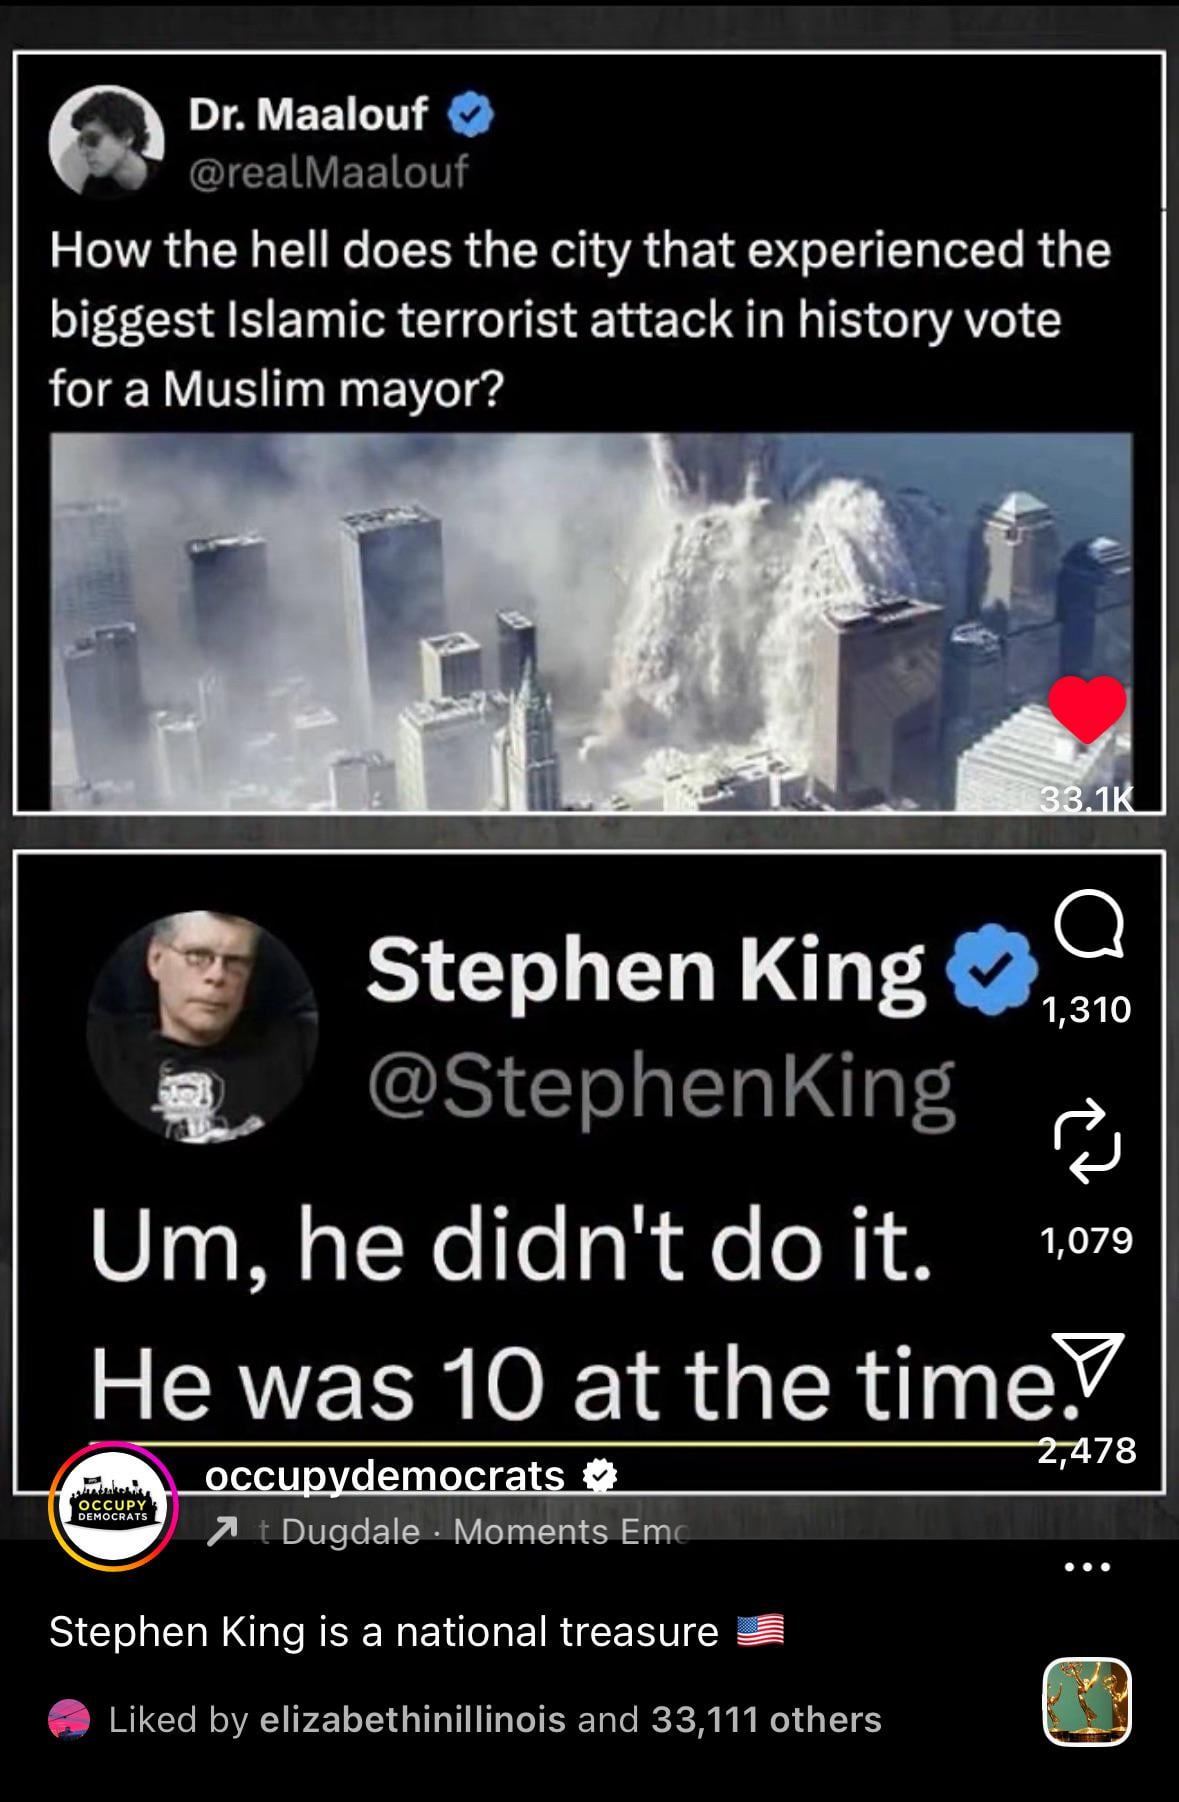Viewport: 1179px width, 1802px height.
Task: Open elizabethinillinois liker profile
Action: pos(412,1719)
